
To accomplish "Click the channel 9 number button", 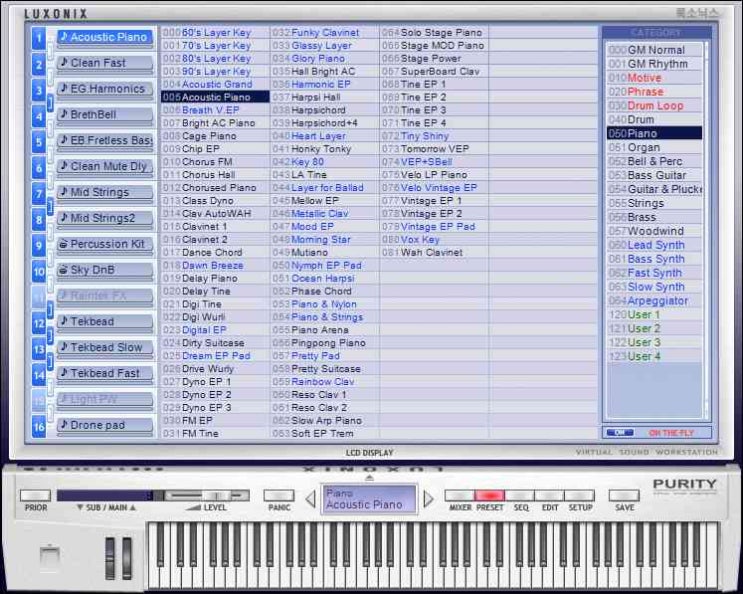I will [x=39, y=245].
